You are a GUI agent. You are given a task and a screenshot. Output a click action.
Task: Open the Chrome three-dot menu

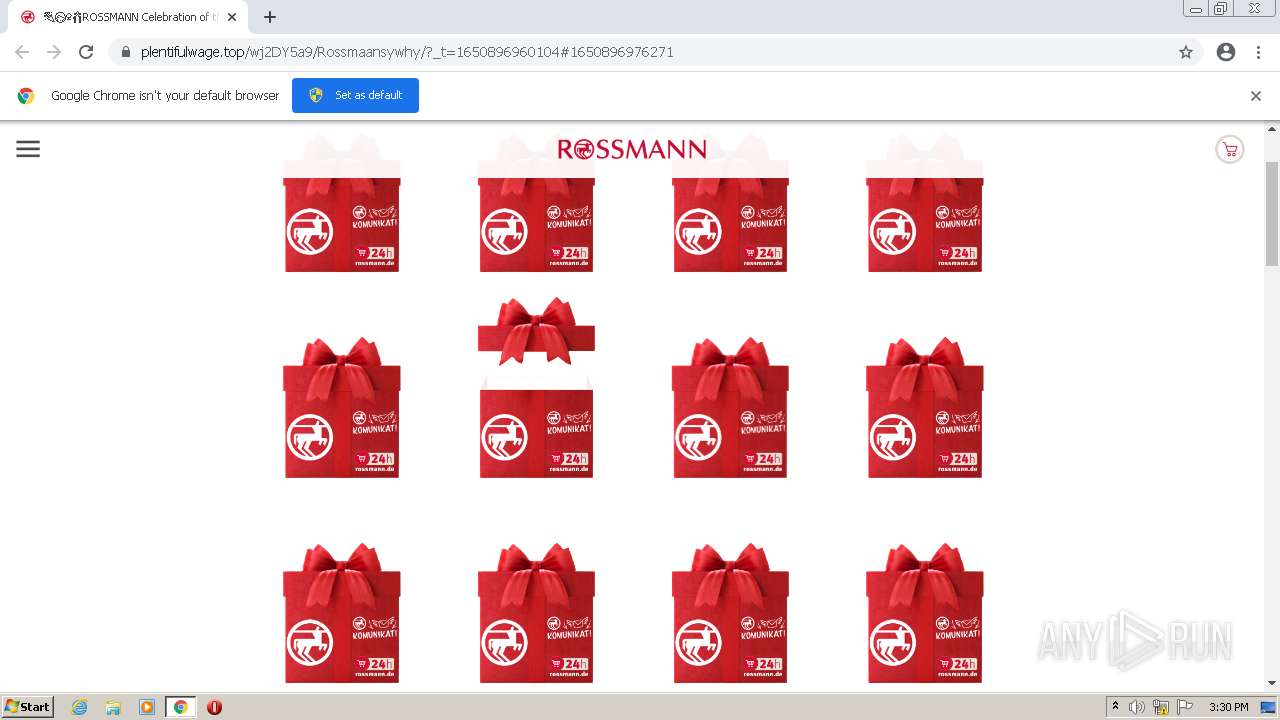point(1258,52)
